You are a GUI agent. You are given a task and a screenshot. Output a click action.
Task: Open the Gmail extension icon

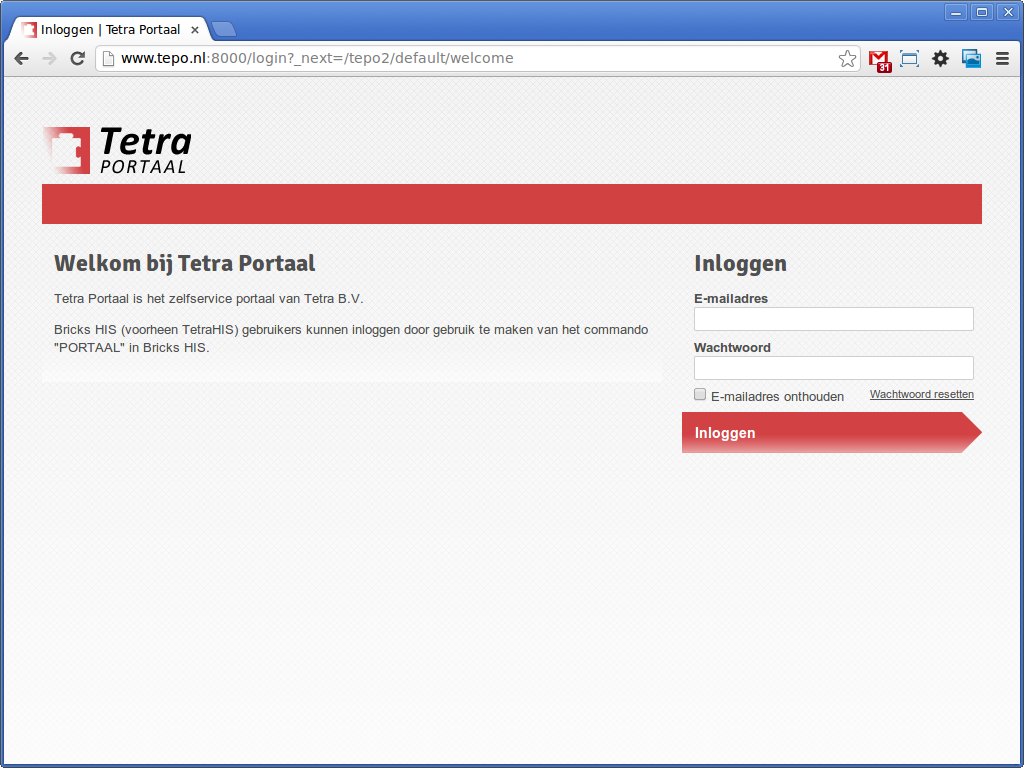(879, 59)
